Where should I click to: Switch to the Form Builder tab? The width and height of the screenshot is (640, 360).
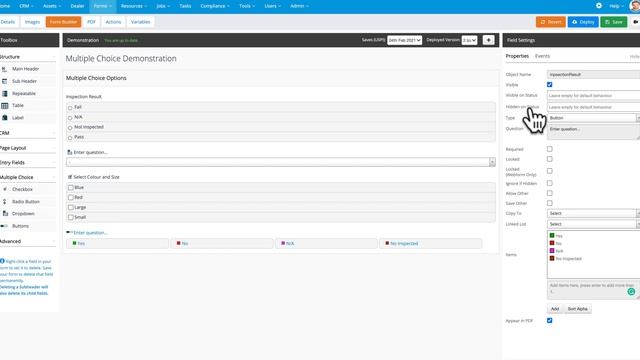[x=63, y=22]
